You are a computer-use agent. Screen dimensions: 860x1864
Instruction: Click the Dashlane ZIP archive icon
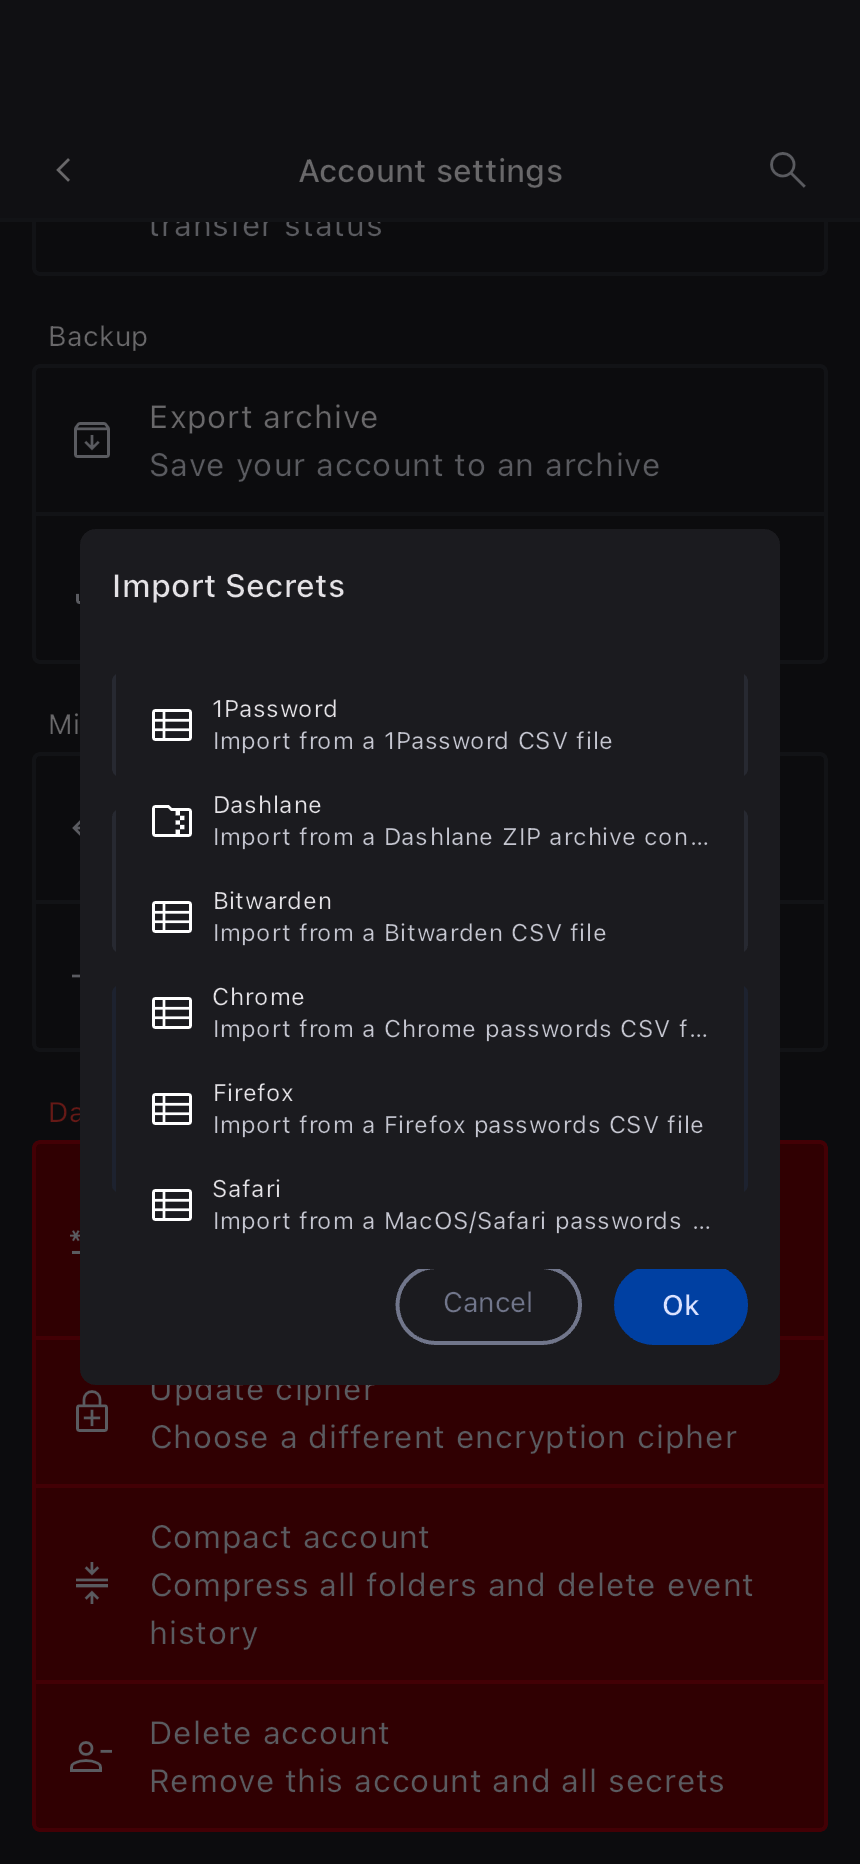[x=172, y=821]
